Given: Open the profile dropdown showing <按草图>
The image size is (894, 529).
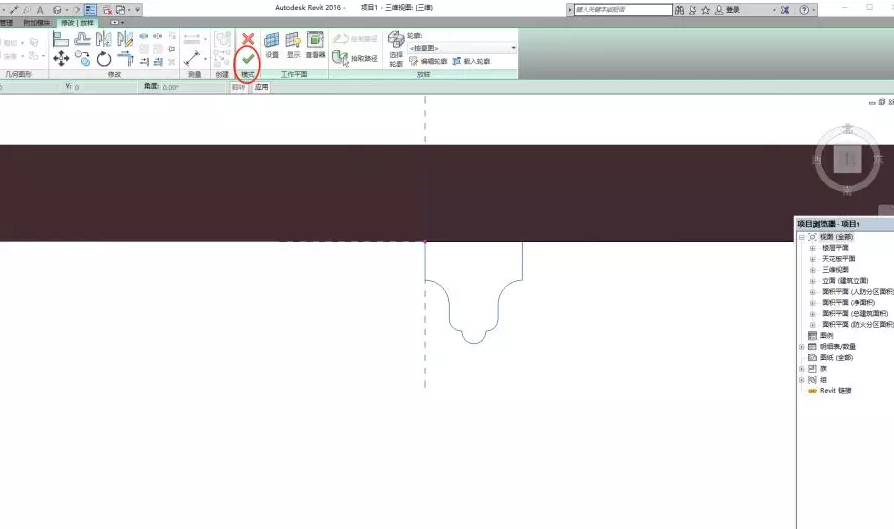Looking at the screenshot, I should pos(462,48).
